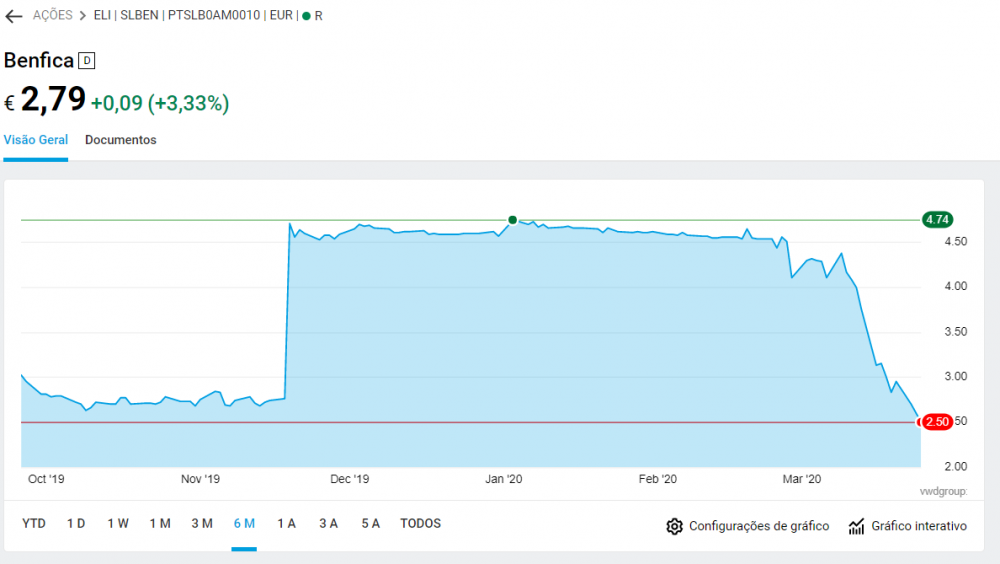Select the 3 A chart range

328,523
